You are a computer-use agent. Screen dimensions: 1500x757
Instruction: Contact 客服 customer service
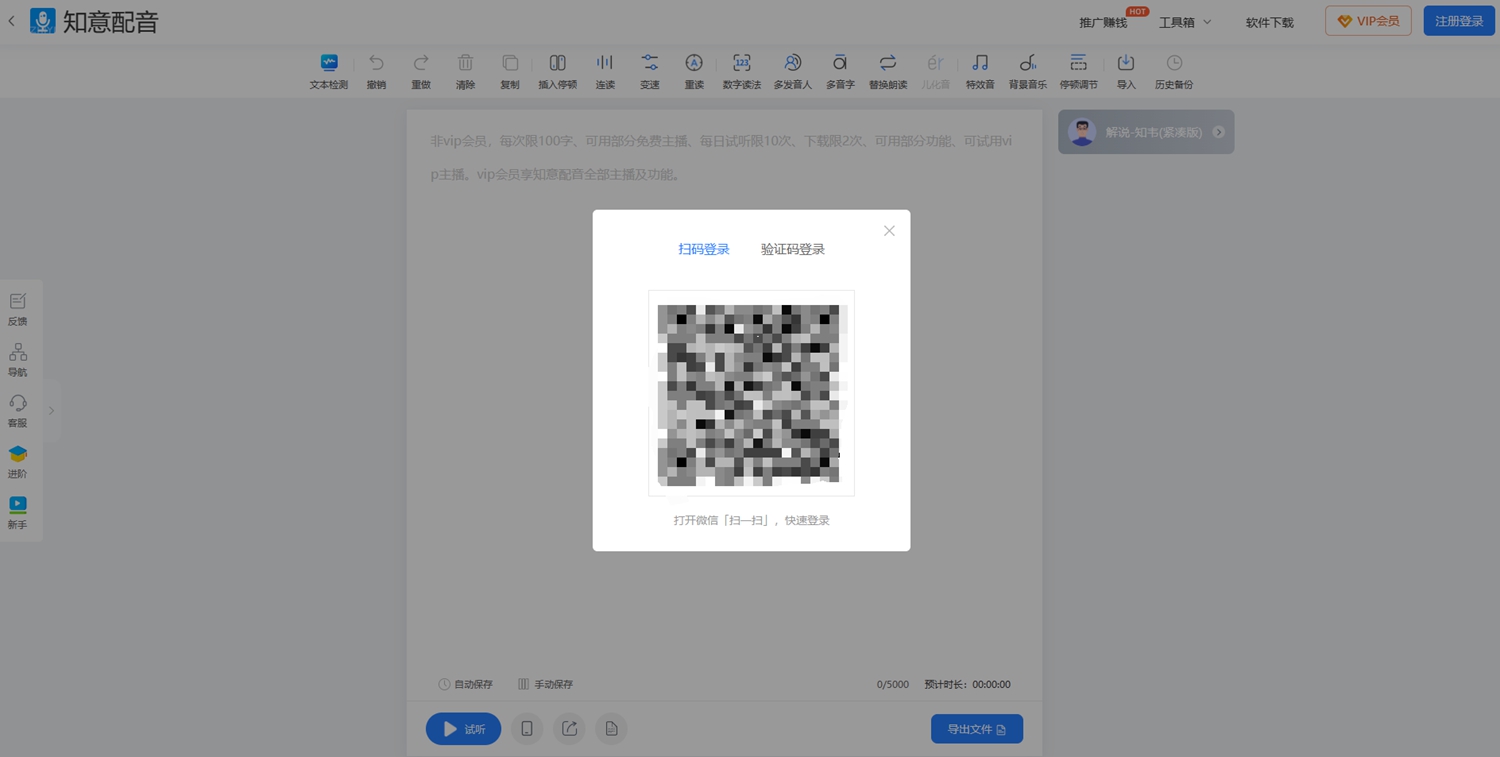pos(18,411)
